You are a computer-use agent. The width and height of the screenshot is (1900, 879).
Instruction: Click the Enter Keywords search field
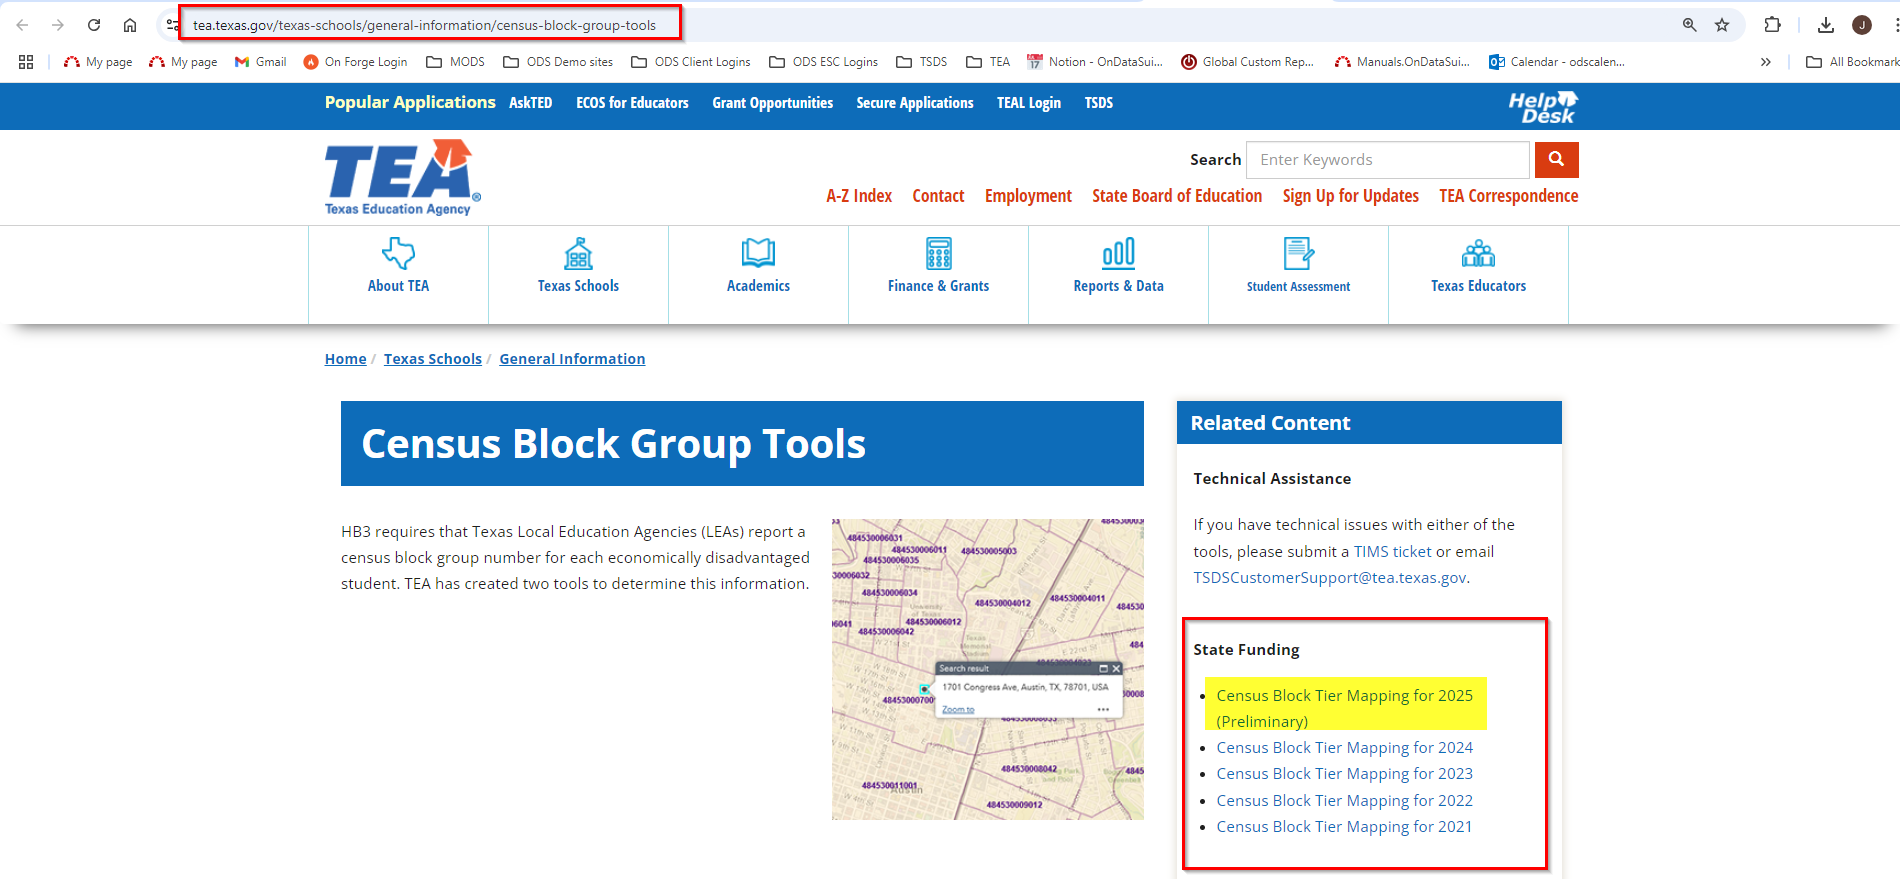tap(1387, 160)
